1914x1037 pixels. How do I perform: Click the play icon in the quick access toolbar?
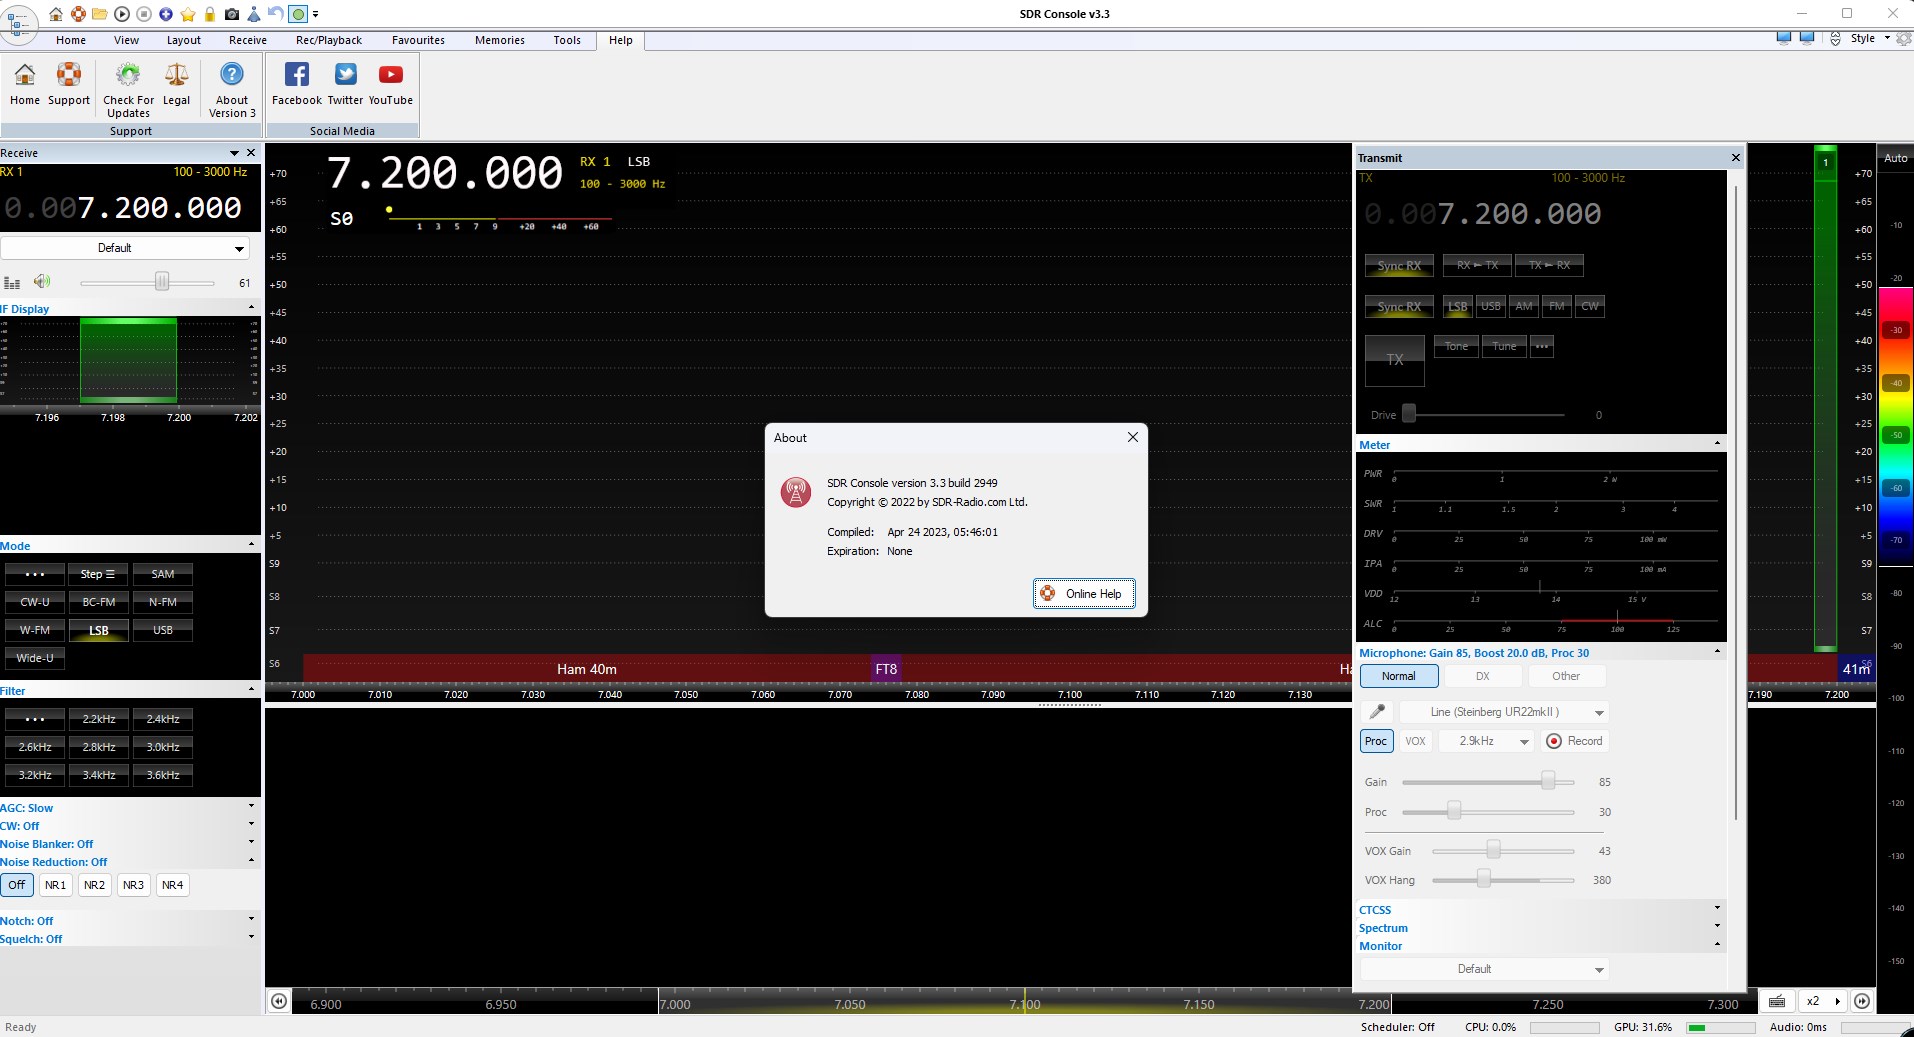point(122,14)
